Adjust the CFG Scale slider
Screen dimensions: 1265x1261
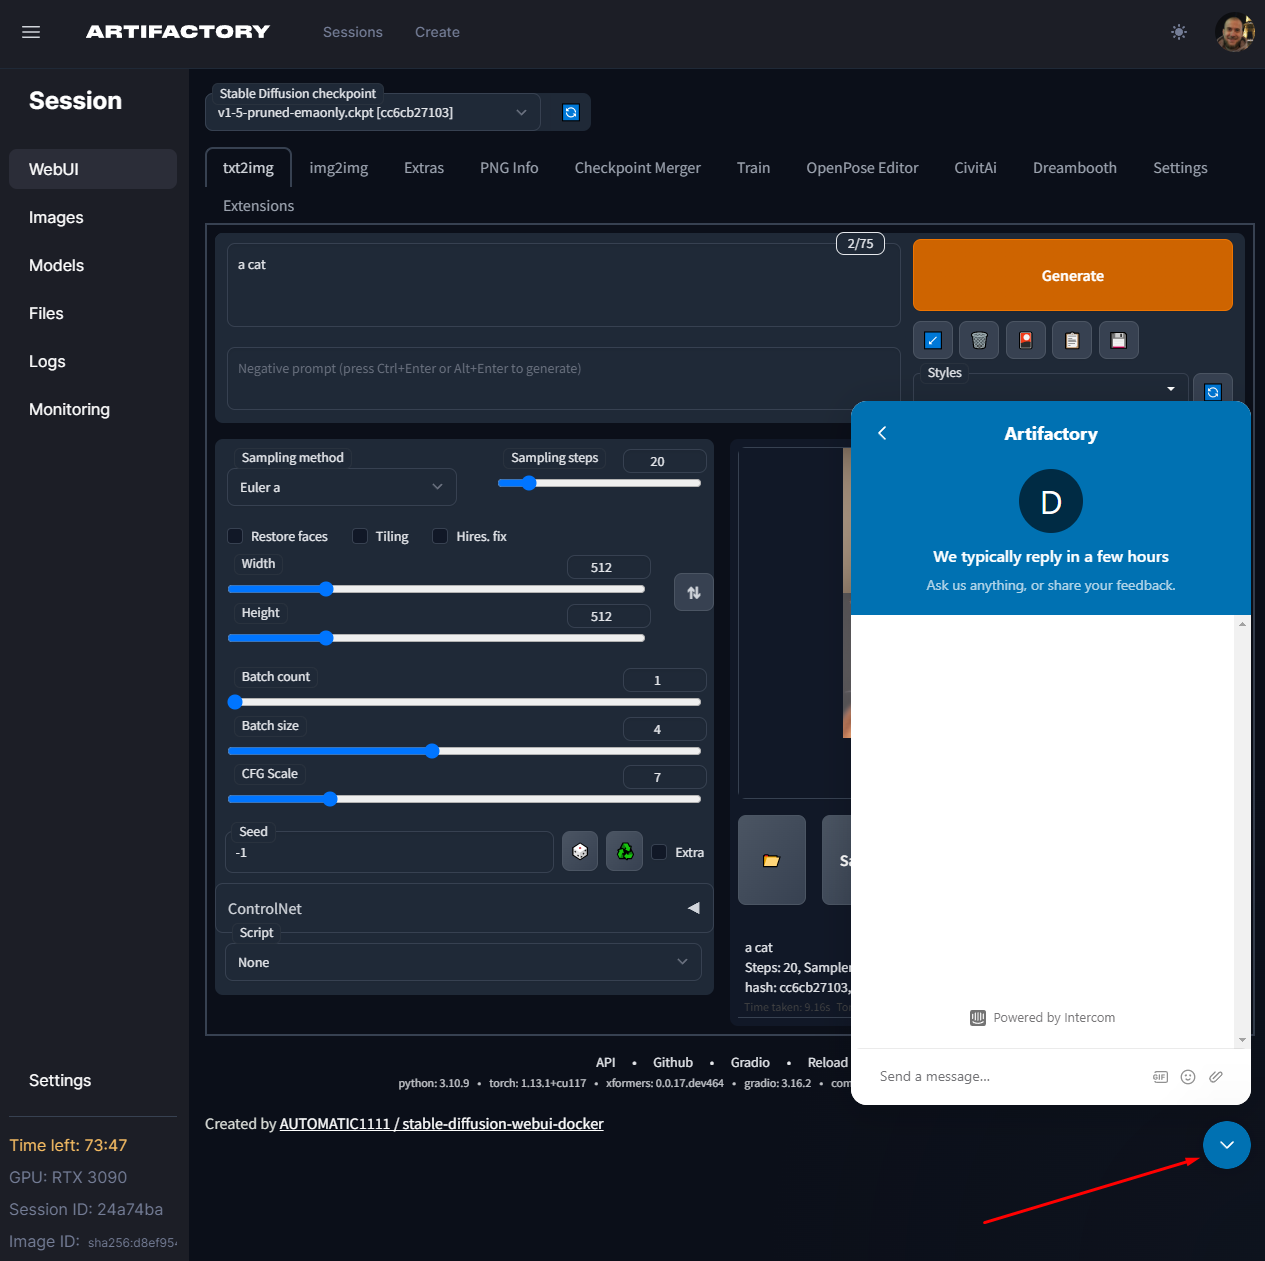click(x=464, y=799)
